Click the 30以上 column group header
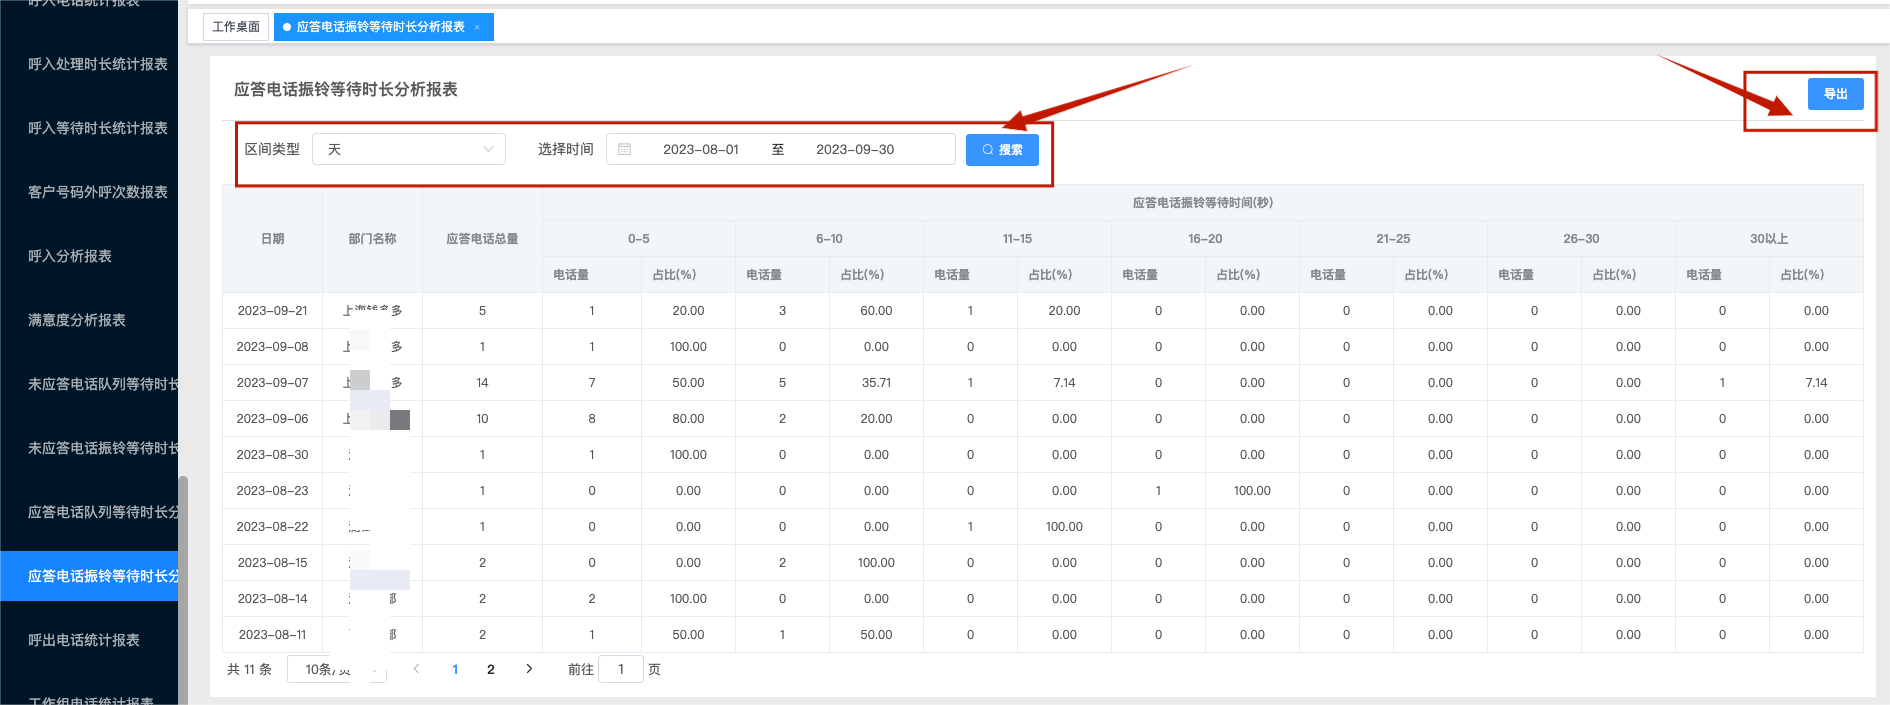The height and width of the screenshot is (705, 1890). click(1769, 239)
